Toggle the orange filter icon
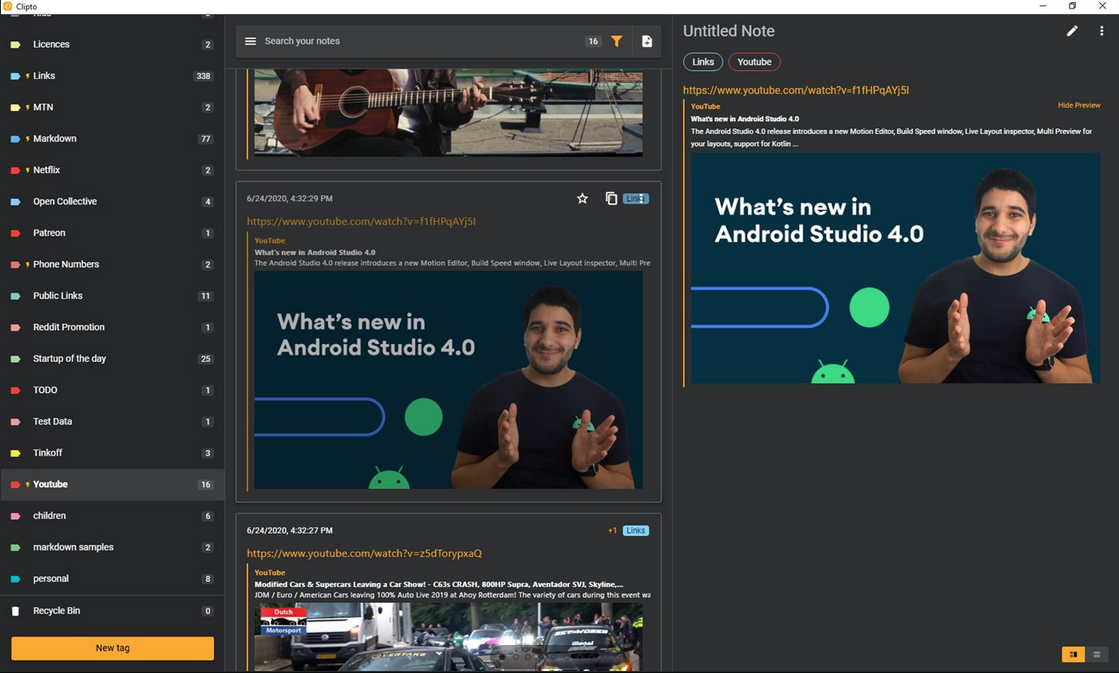Screen dimensions: 1119x673 point(617,41)
